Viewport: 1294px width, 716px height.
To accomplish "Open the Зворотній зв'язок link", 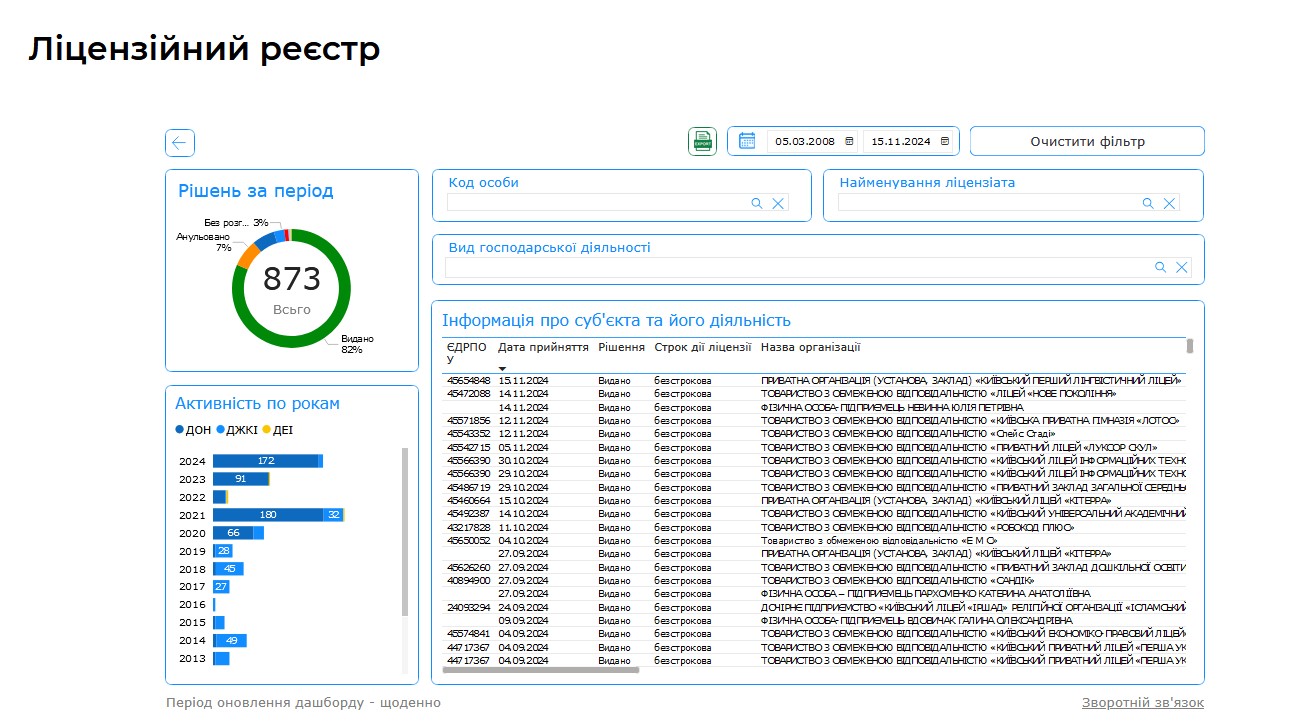I will [x=1142, y=703].
